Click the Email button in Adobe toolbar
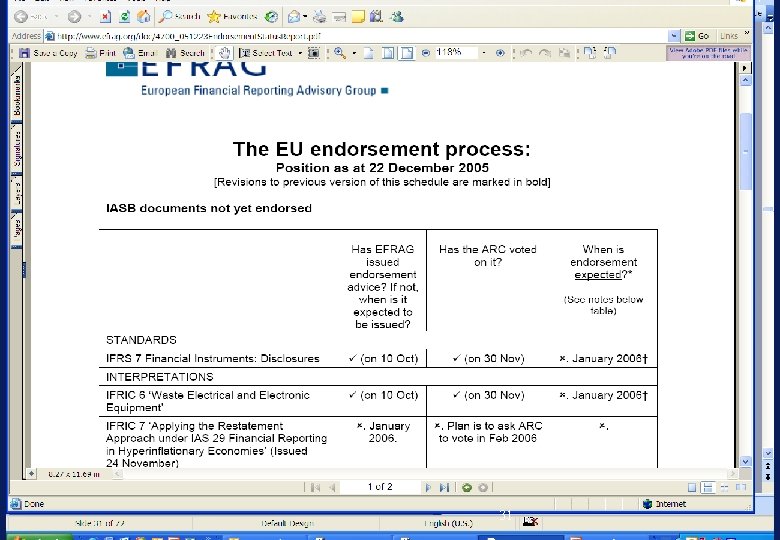Screen dimensions: 780x540 (x=140, y=53)
